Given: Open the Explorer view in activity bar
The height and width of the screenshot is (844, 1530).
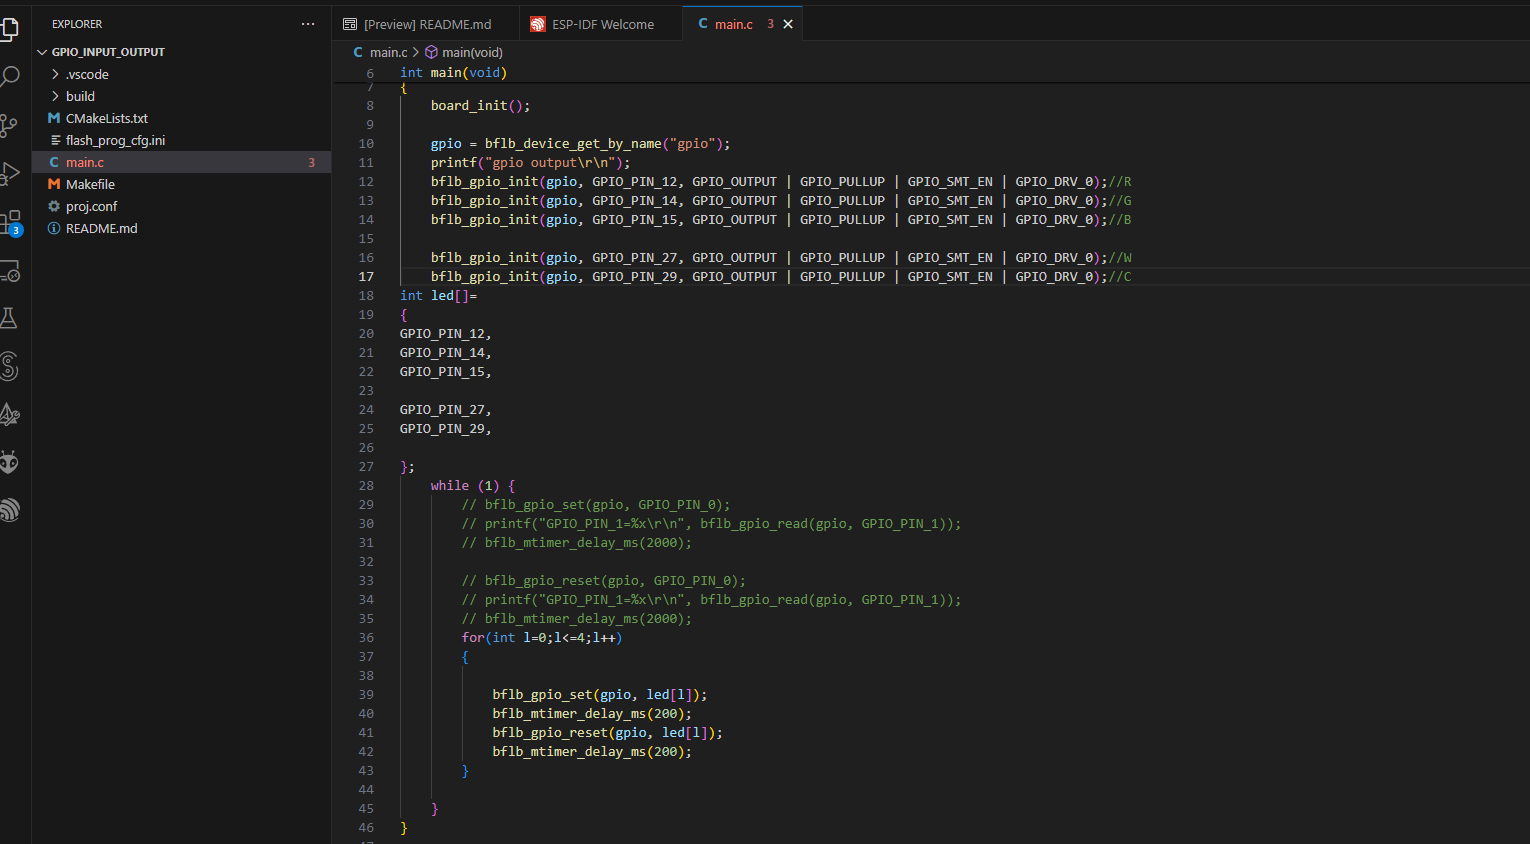Looking at the screenshot, I should (x=9, y=30).
